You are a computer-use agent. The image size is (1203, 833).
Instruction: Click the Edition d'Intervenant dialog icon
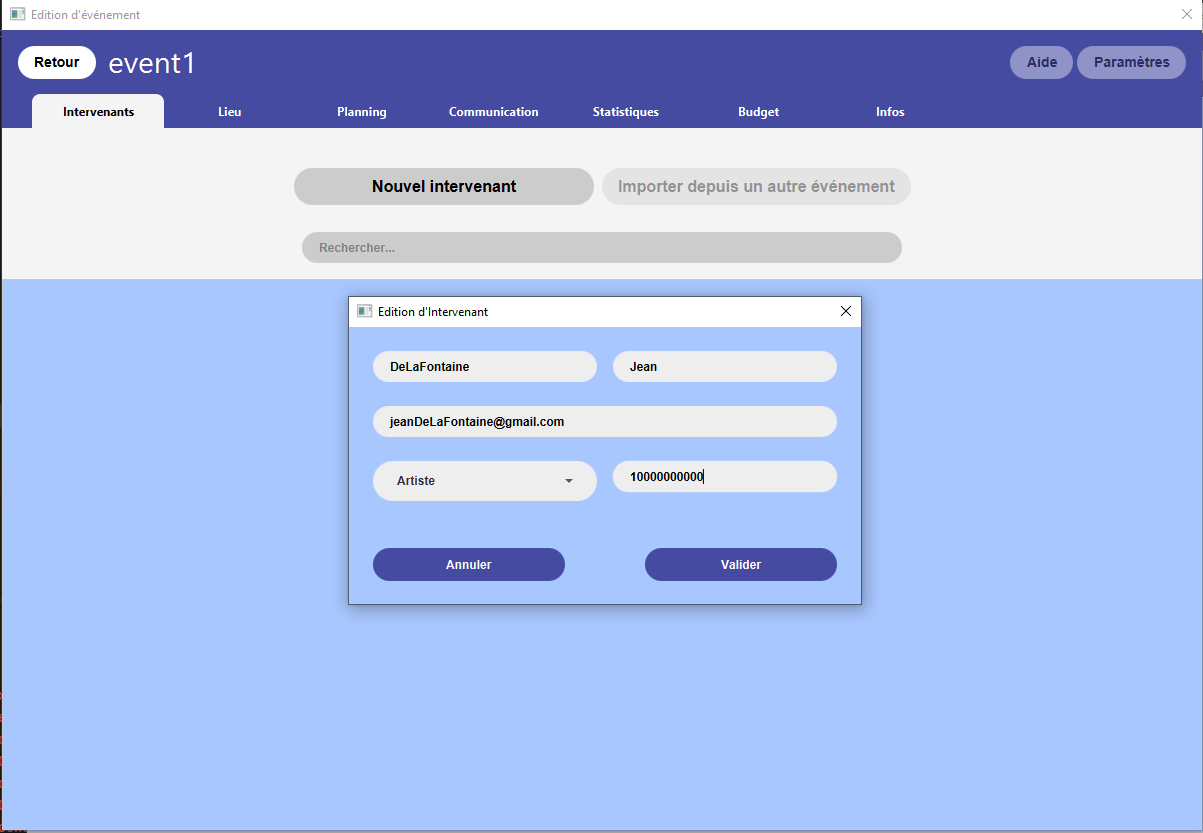364,311
